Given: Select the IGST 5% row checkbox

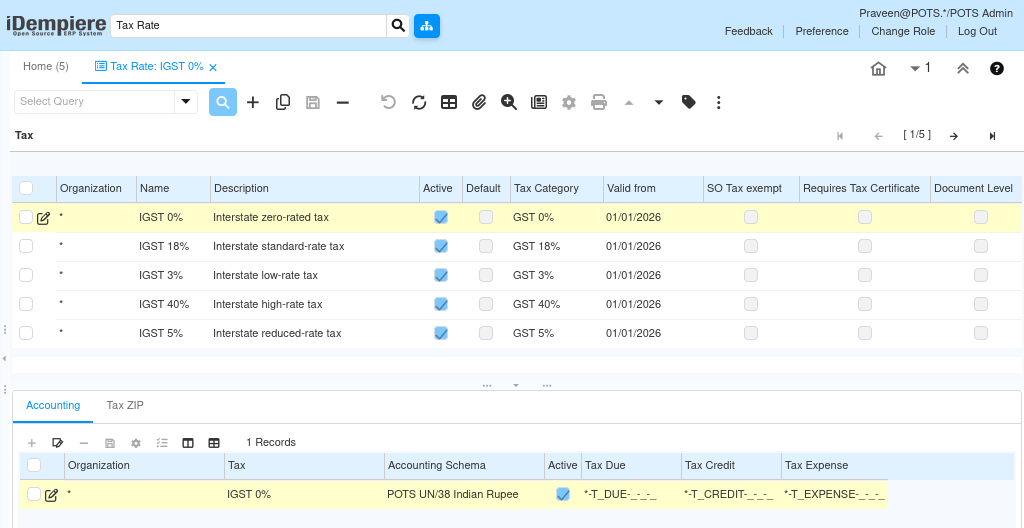Looking at the screenshot, I should (25, 333).
